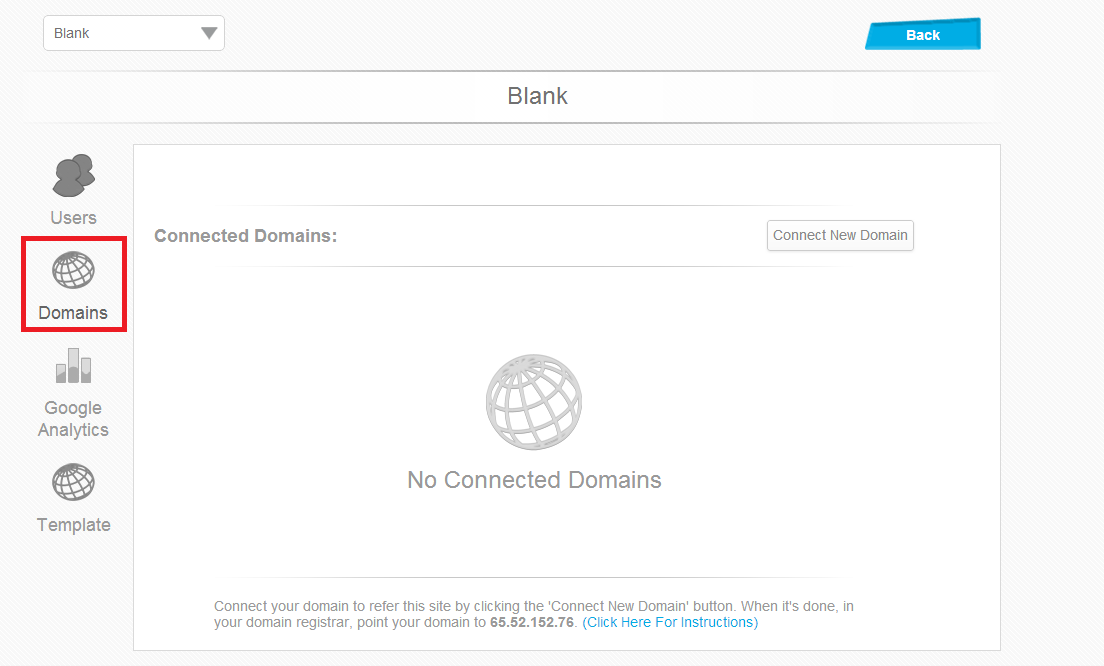Click the IP address 65.52.152.76
Viewport: 1104px width, 666px height.
(x=532, y=622)
